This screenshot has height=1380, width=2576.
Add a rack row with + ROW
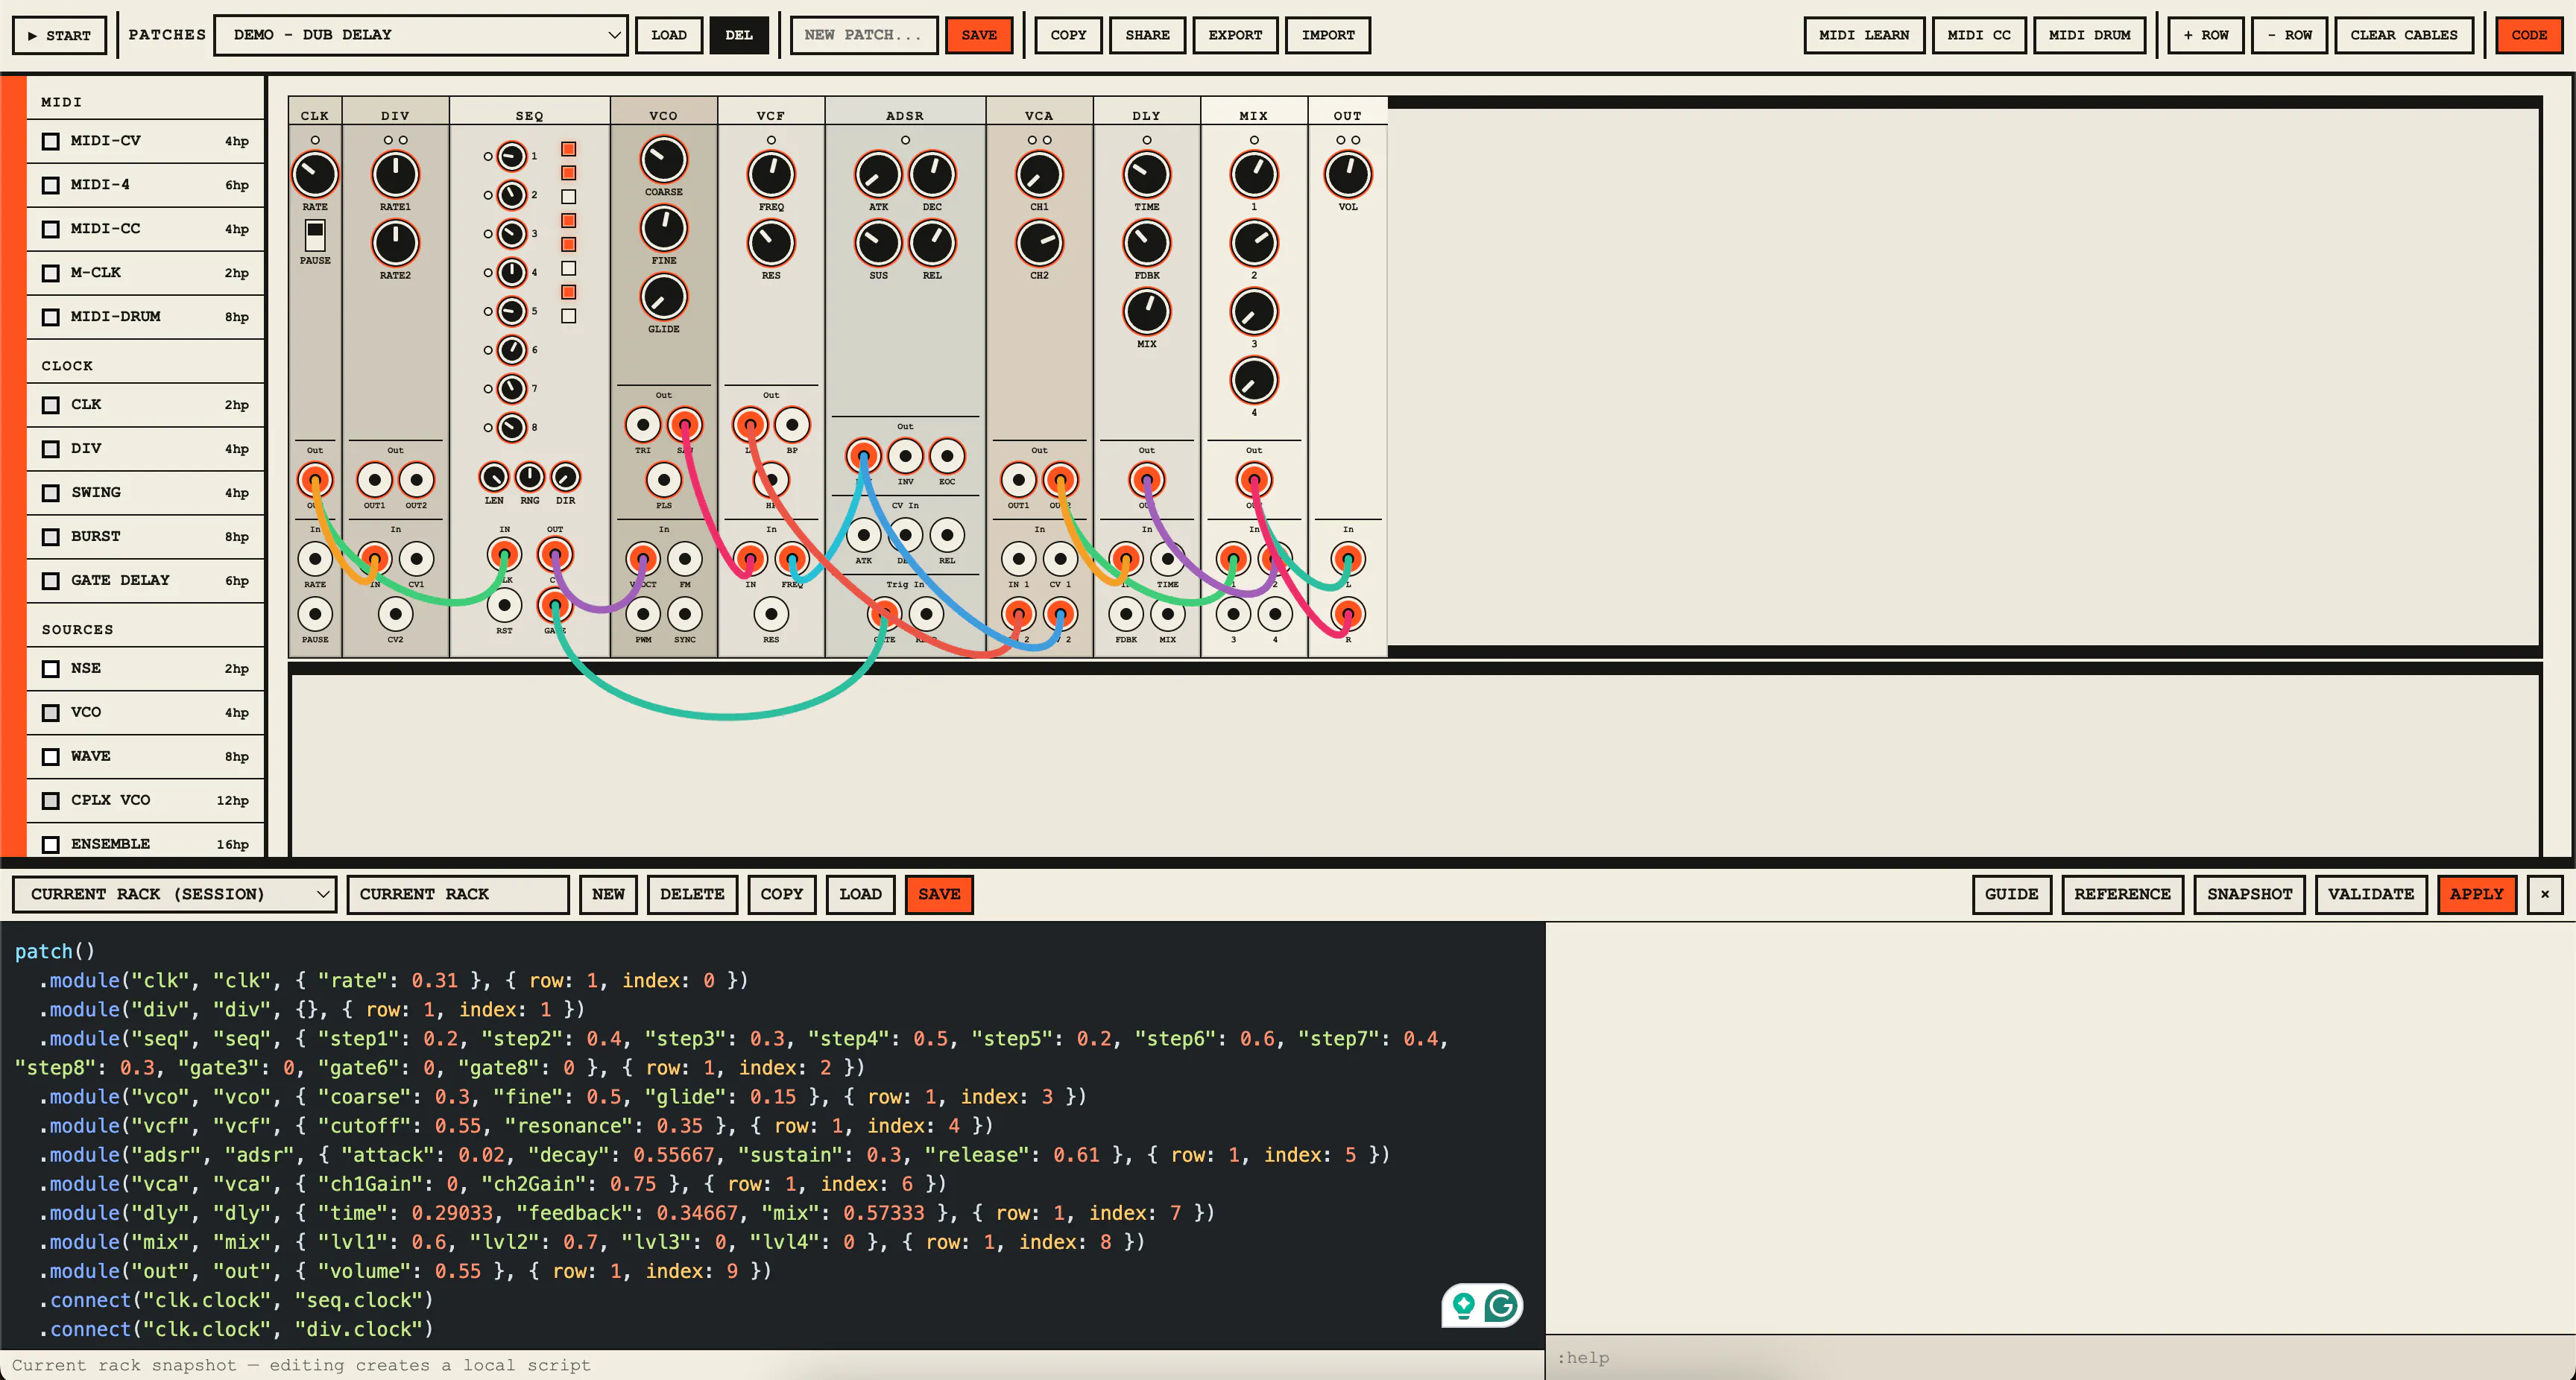tap(2206, 35)
